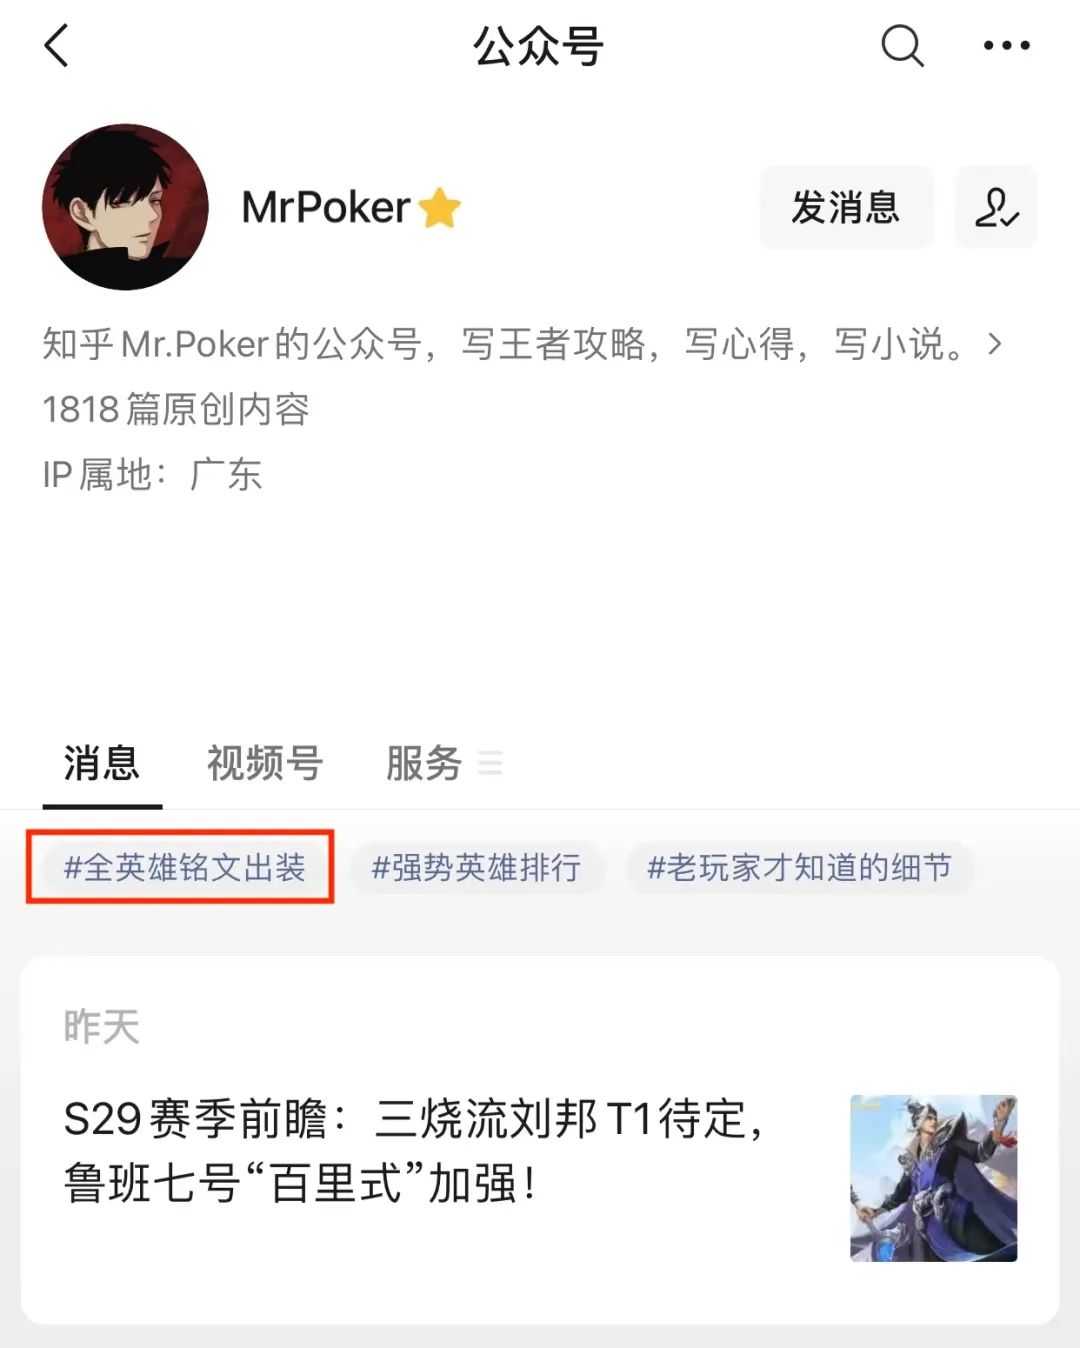Open the account description text
The height and width of the screenshot is (1348, 1080).
(x=506, y=344)
